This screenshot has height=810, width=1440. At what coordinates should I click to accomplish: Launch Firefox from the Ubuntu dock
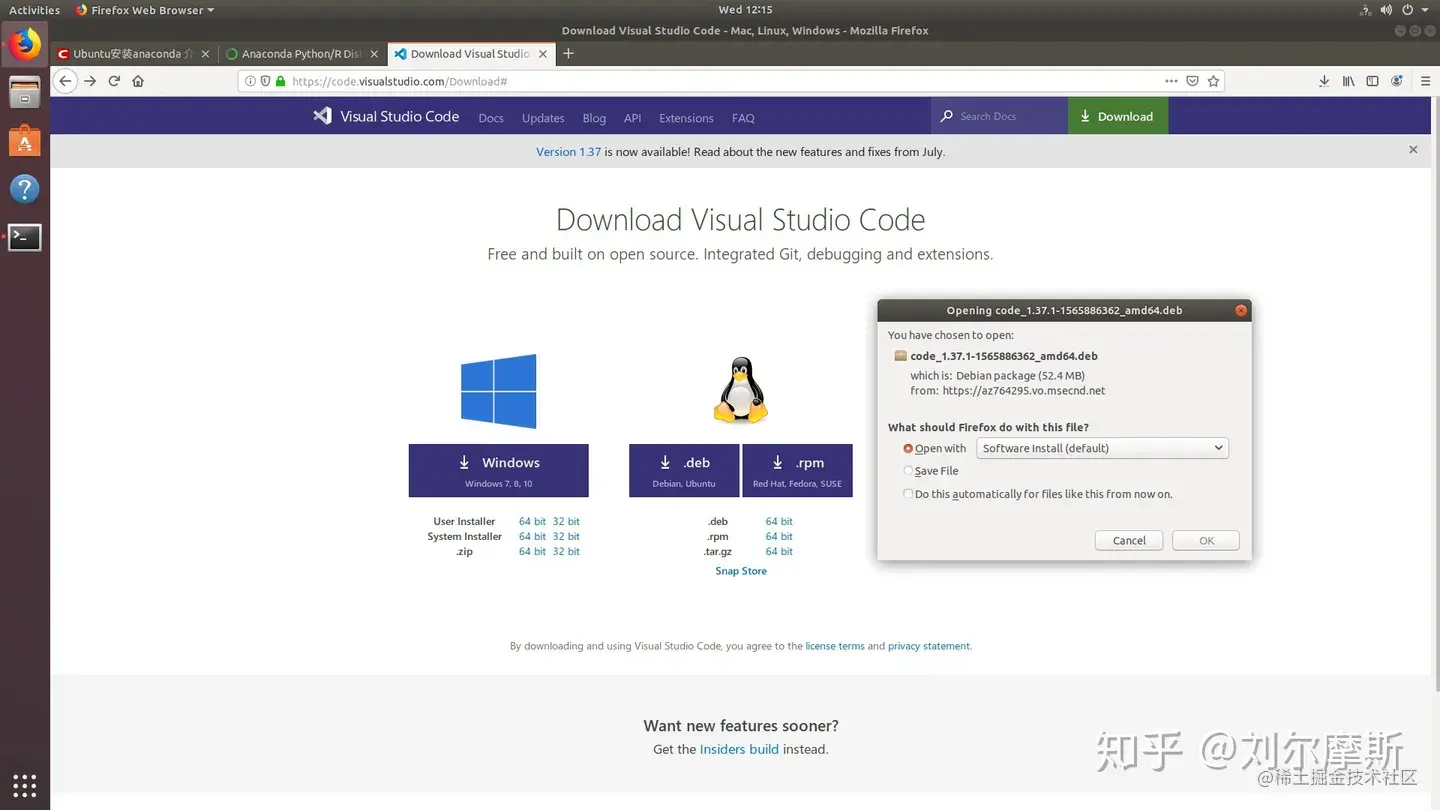tap(25, 44)
